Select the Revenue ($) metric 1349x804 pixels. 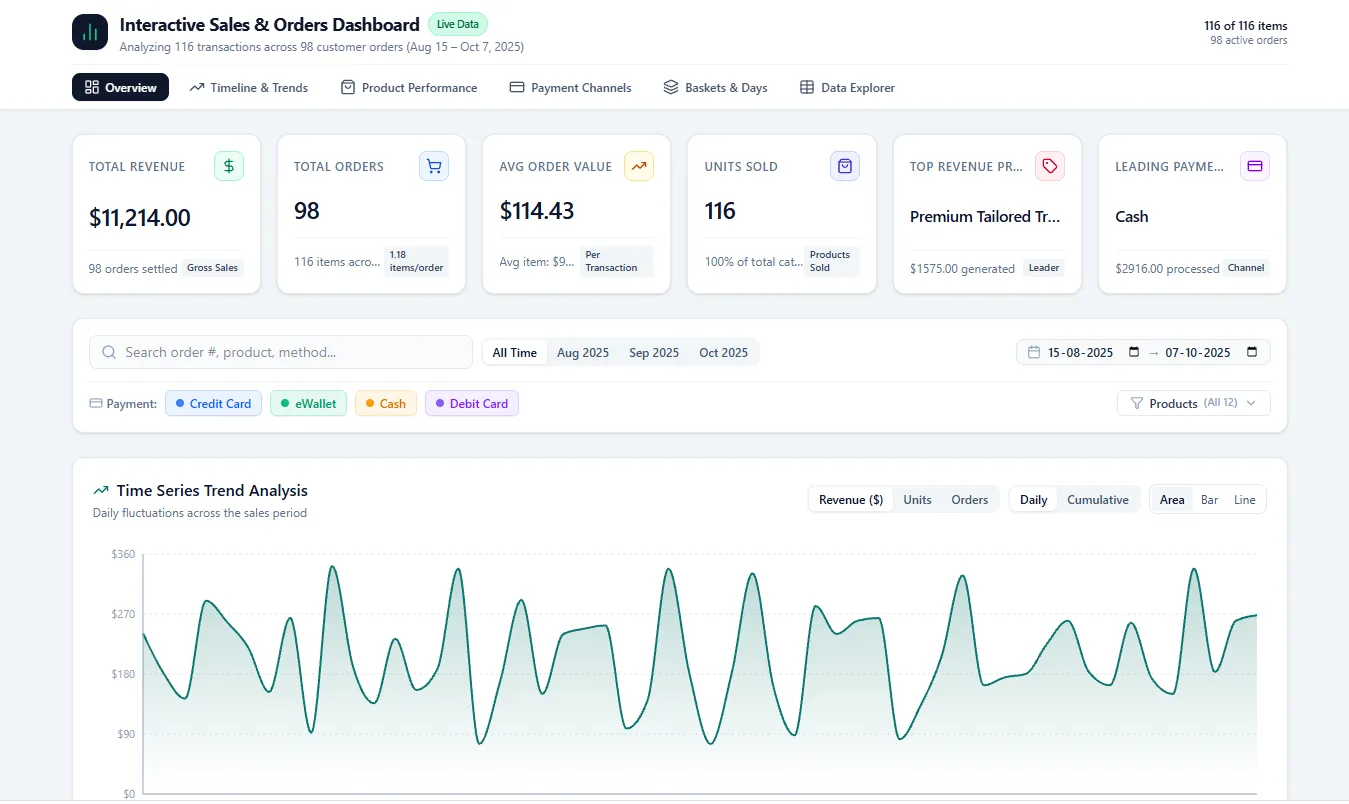pos(851,499)
